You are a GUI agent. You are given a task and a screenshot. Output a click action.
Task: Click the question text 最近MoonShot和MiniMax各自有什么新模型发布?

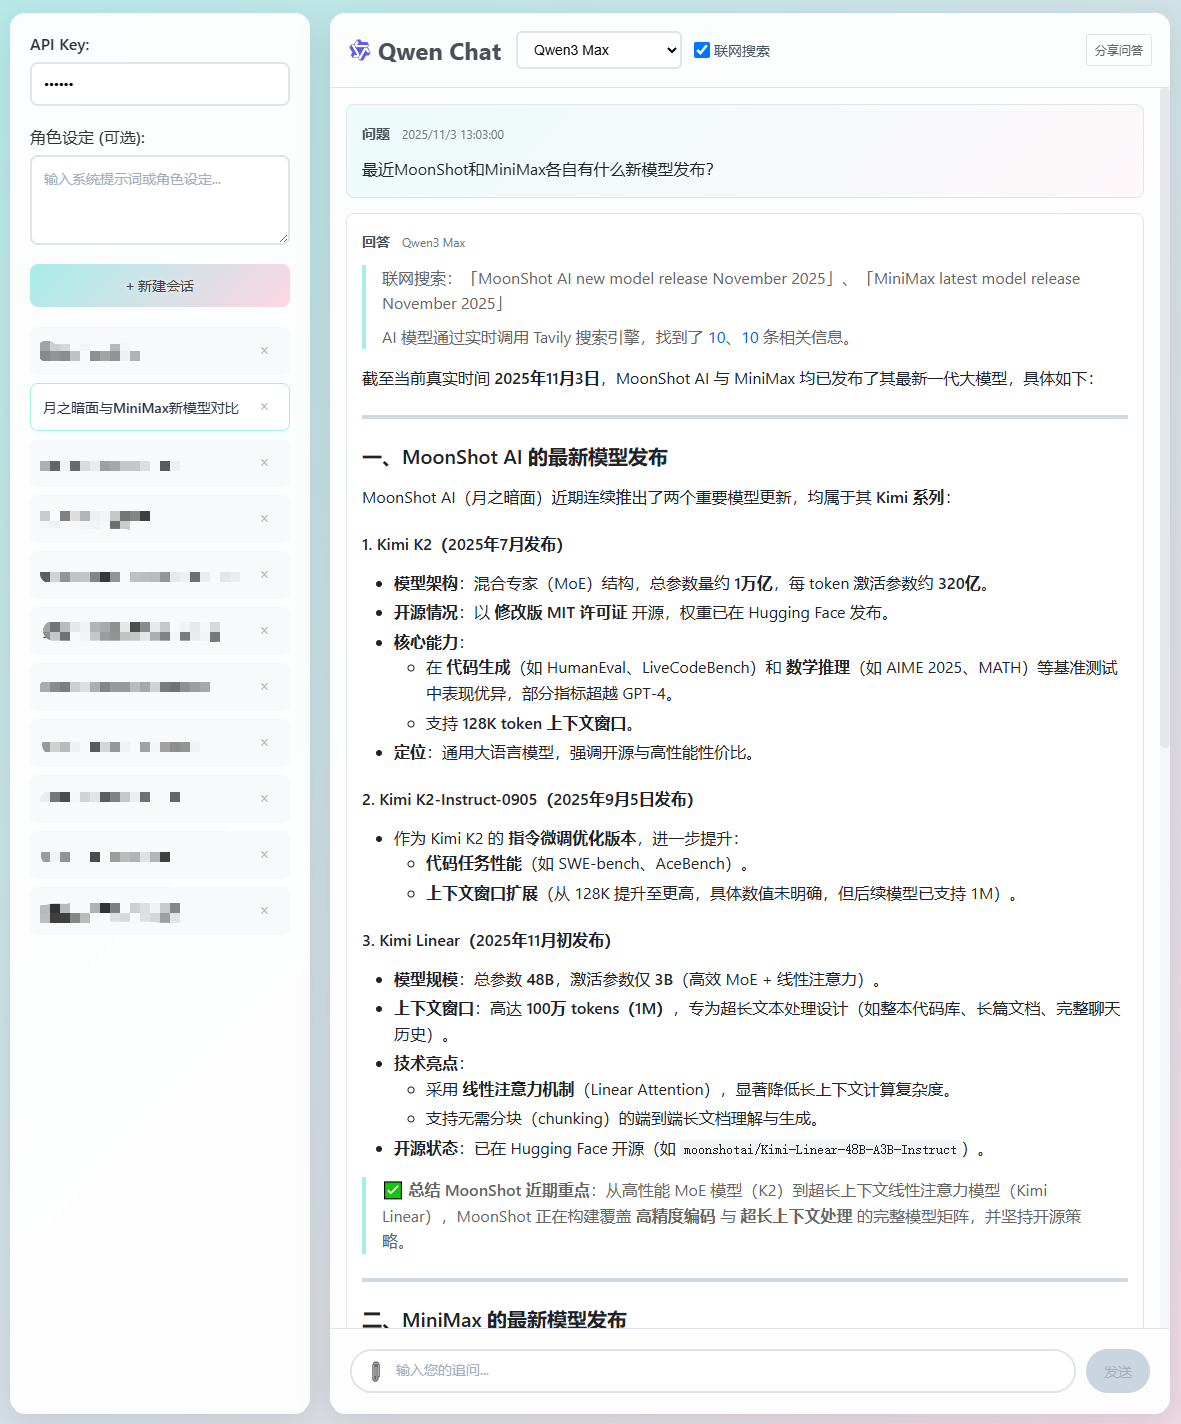tap(538, 170)
